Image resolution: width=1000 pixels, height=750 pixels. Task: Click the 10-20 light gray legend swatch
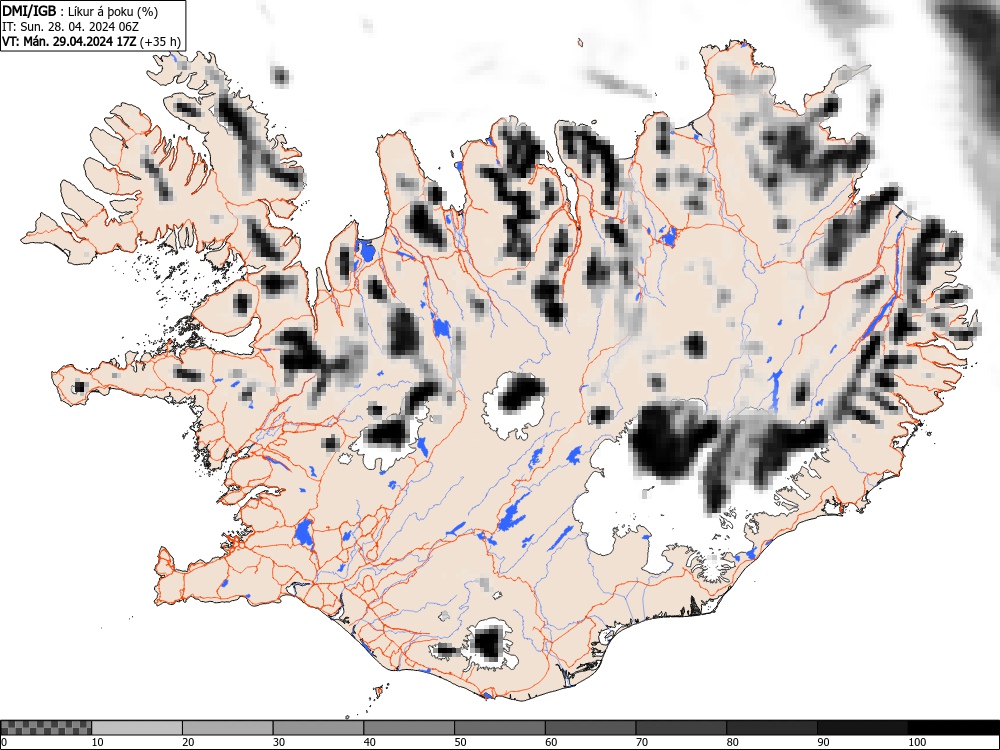coord(137,728)
